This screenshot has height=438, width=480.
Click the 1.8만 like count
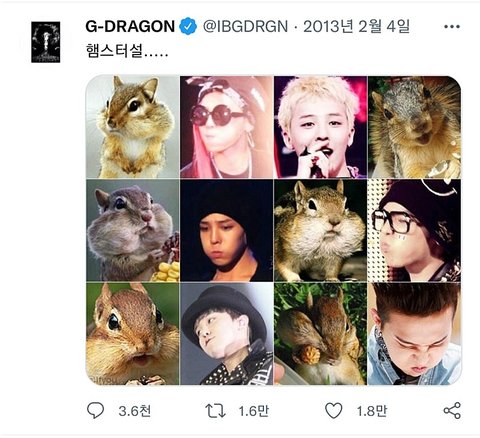372,411
